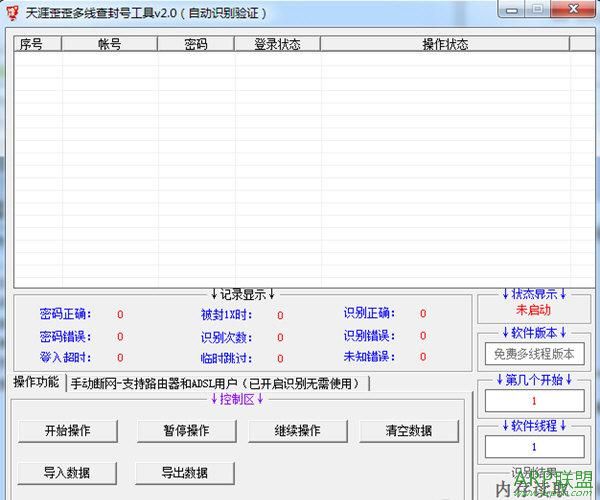This screenshot has height=500, width=600.
Task: Import accounts using 导入数据
Action: point(67,472)
